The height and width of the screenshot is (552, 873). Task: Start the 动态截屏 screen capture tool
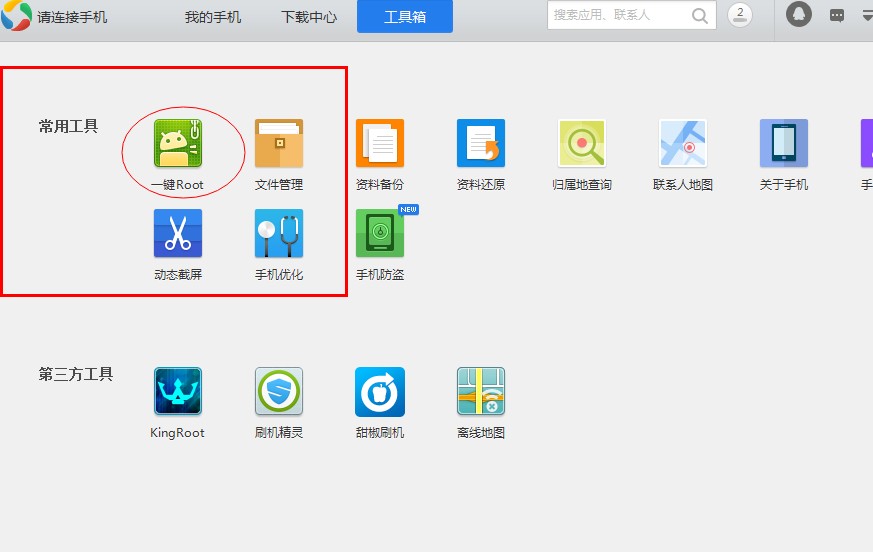coord(178,234)
